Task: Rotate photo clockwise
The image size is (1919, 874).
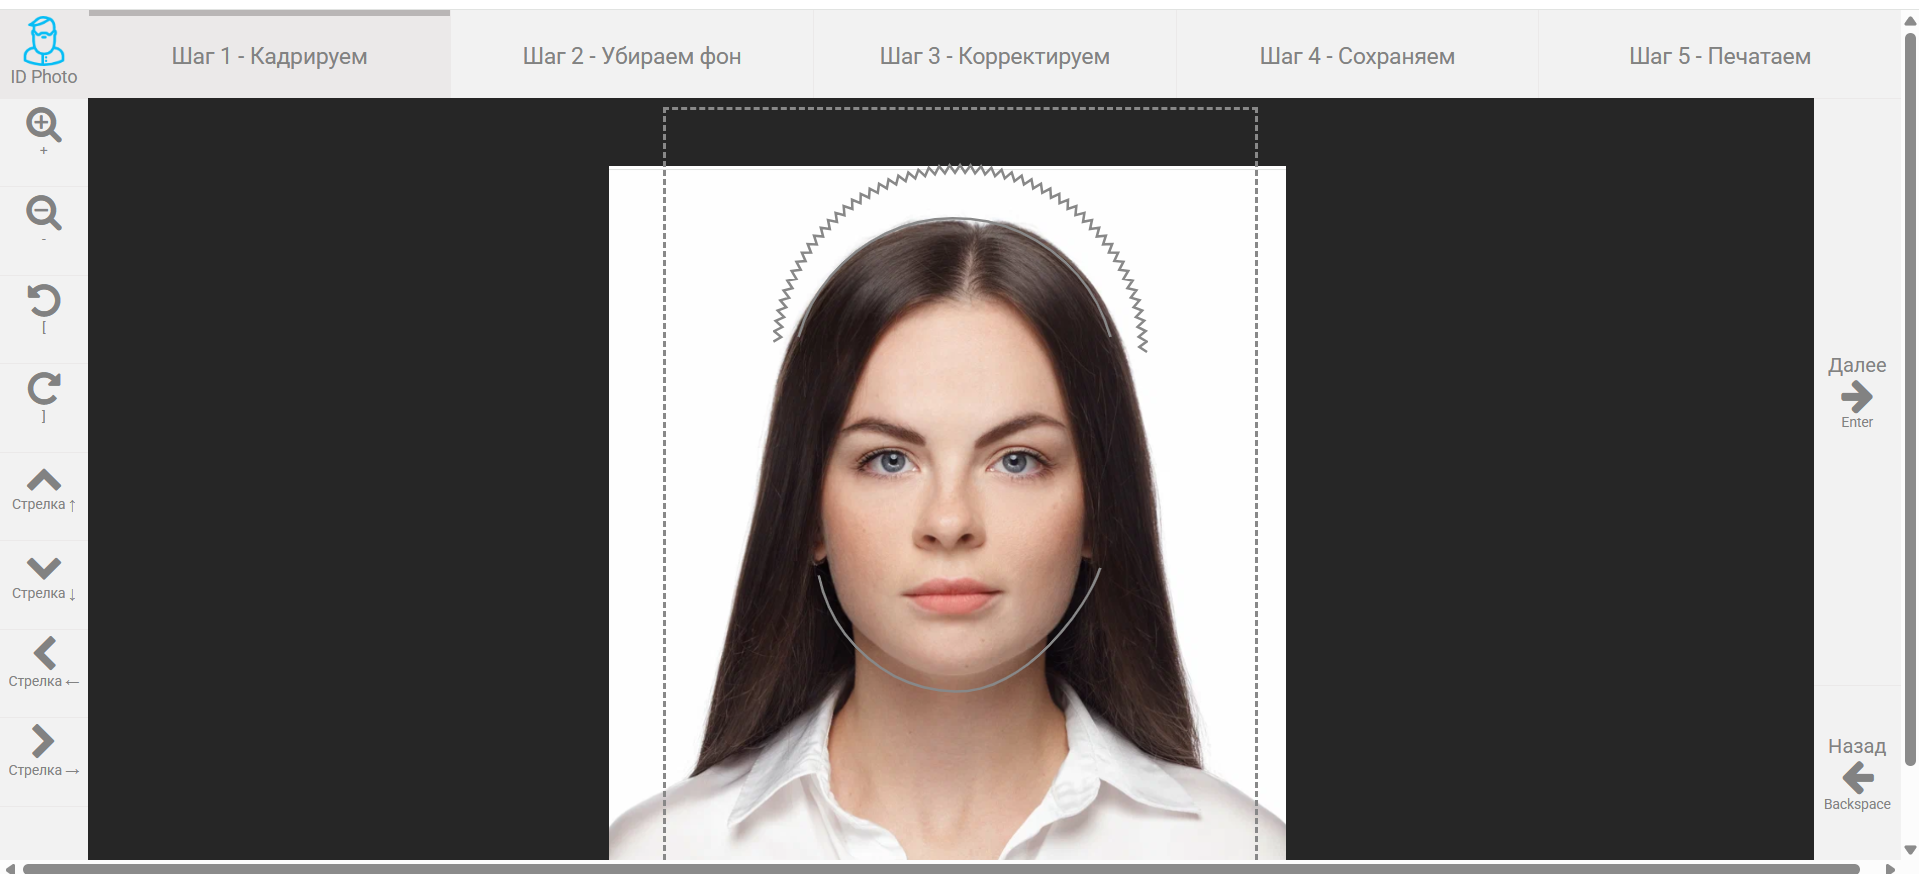Action: (43, 389)
